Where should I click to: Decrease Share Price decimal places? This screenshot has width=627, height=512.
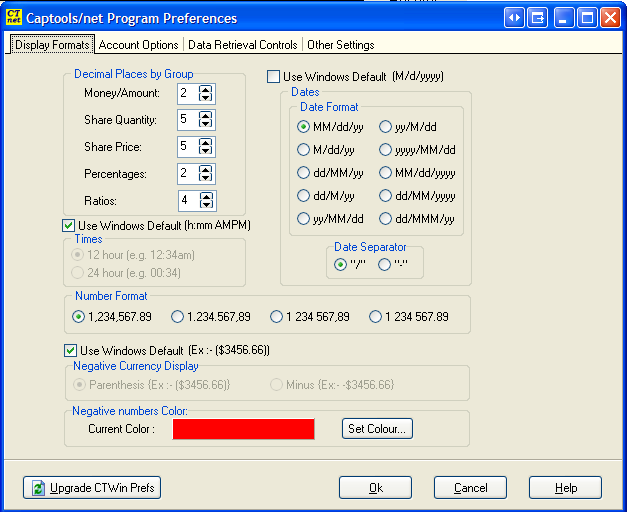coord(206,150)
